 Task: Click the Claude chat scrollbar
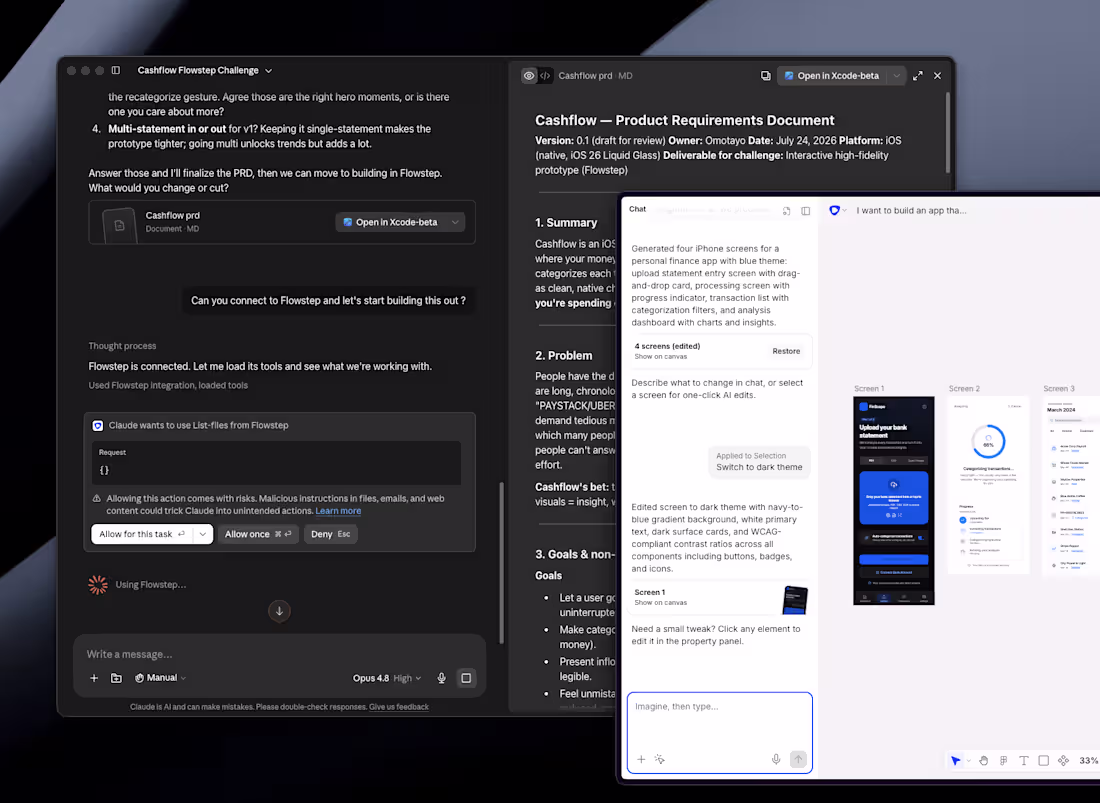(x=501, y=562)
